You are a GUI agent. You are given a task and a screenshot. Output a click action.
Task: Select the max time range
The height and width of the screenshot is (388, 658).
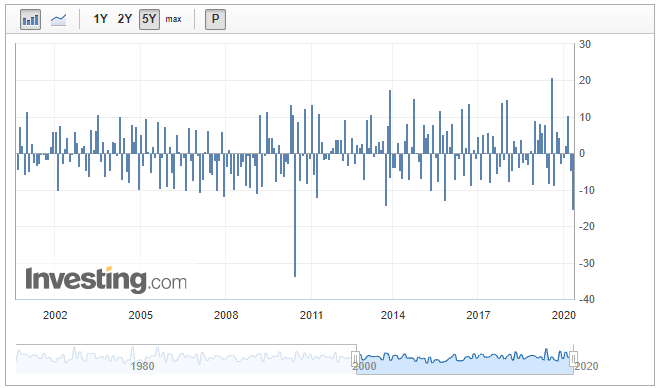(x=173, y=19)
